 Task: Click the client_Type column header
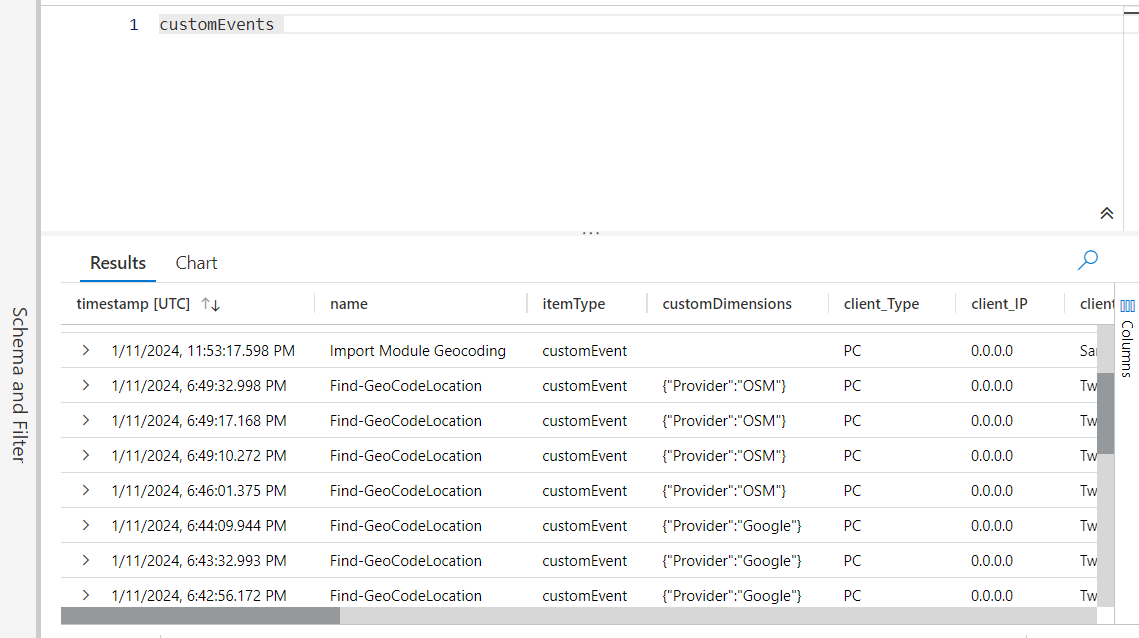tap(881, 304)
